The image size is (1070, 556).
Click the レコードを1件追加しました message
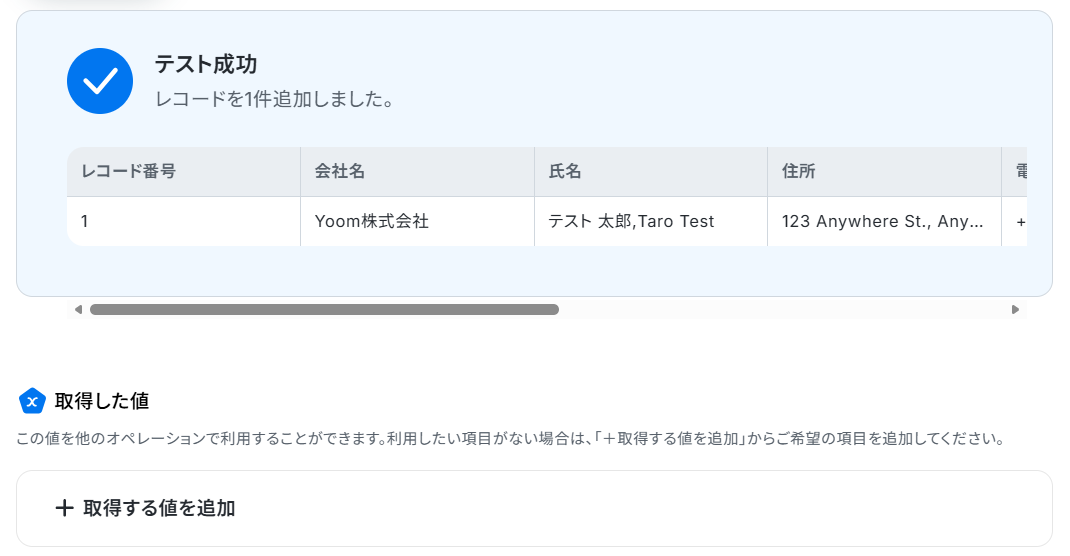coord(275,100)
